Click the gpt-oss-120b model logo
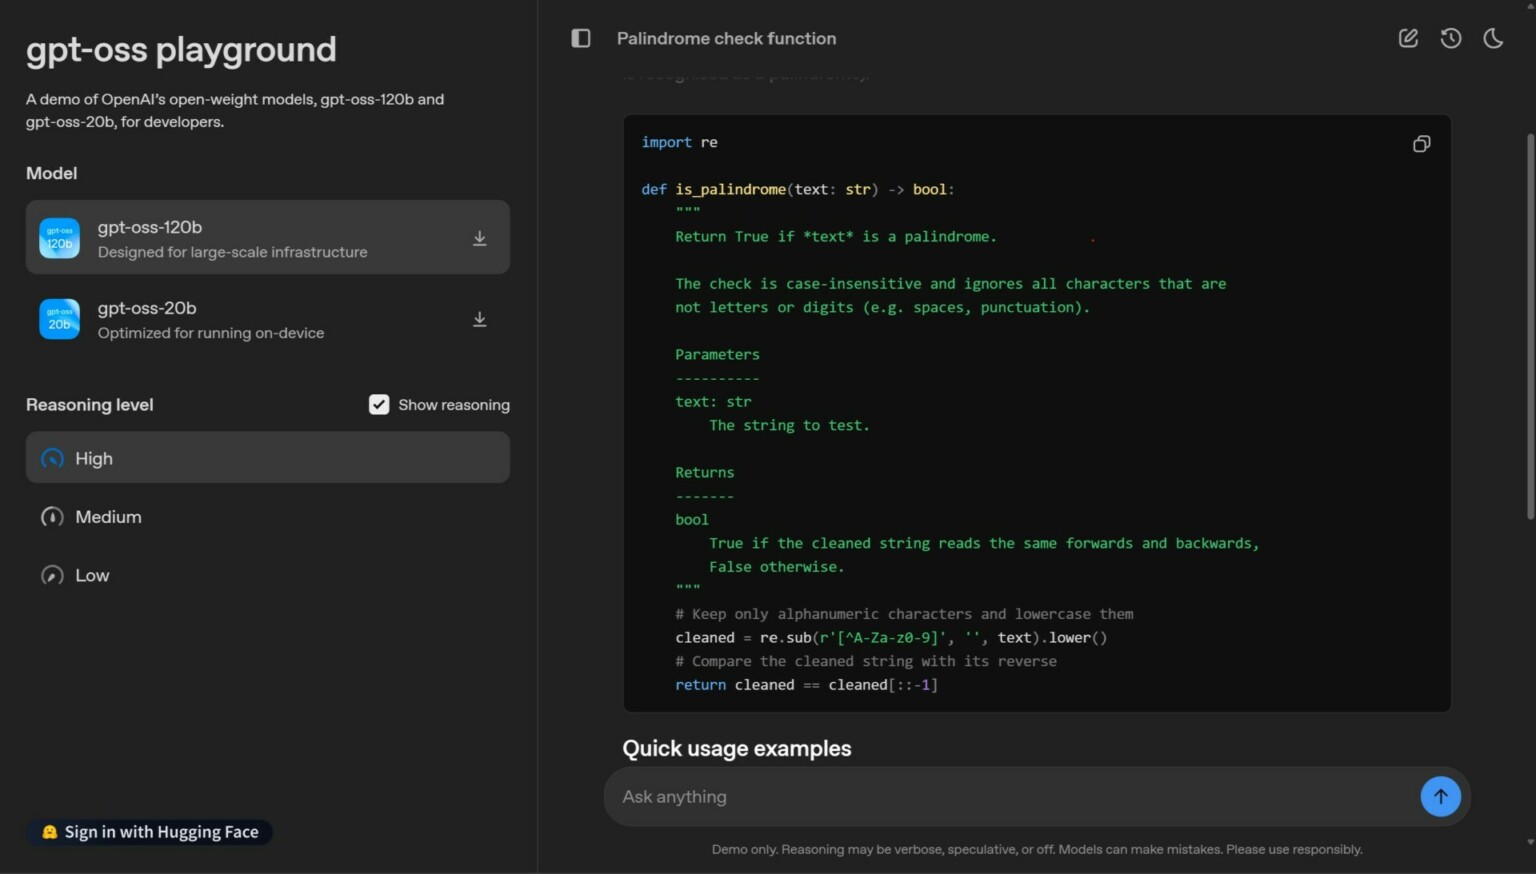Screen dimensions: 1536x874 pos(59,238)
